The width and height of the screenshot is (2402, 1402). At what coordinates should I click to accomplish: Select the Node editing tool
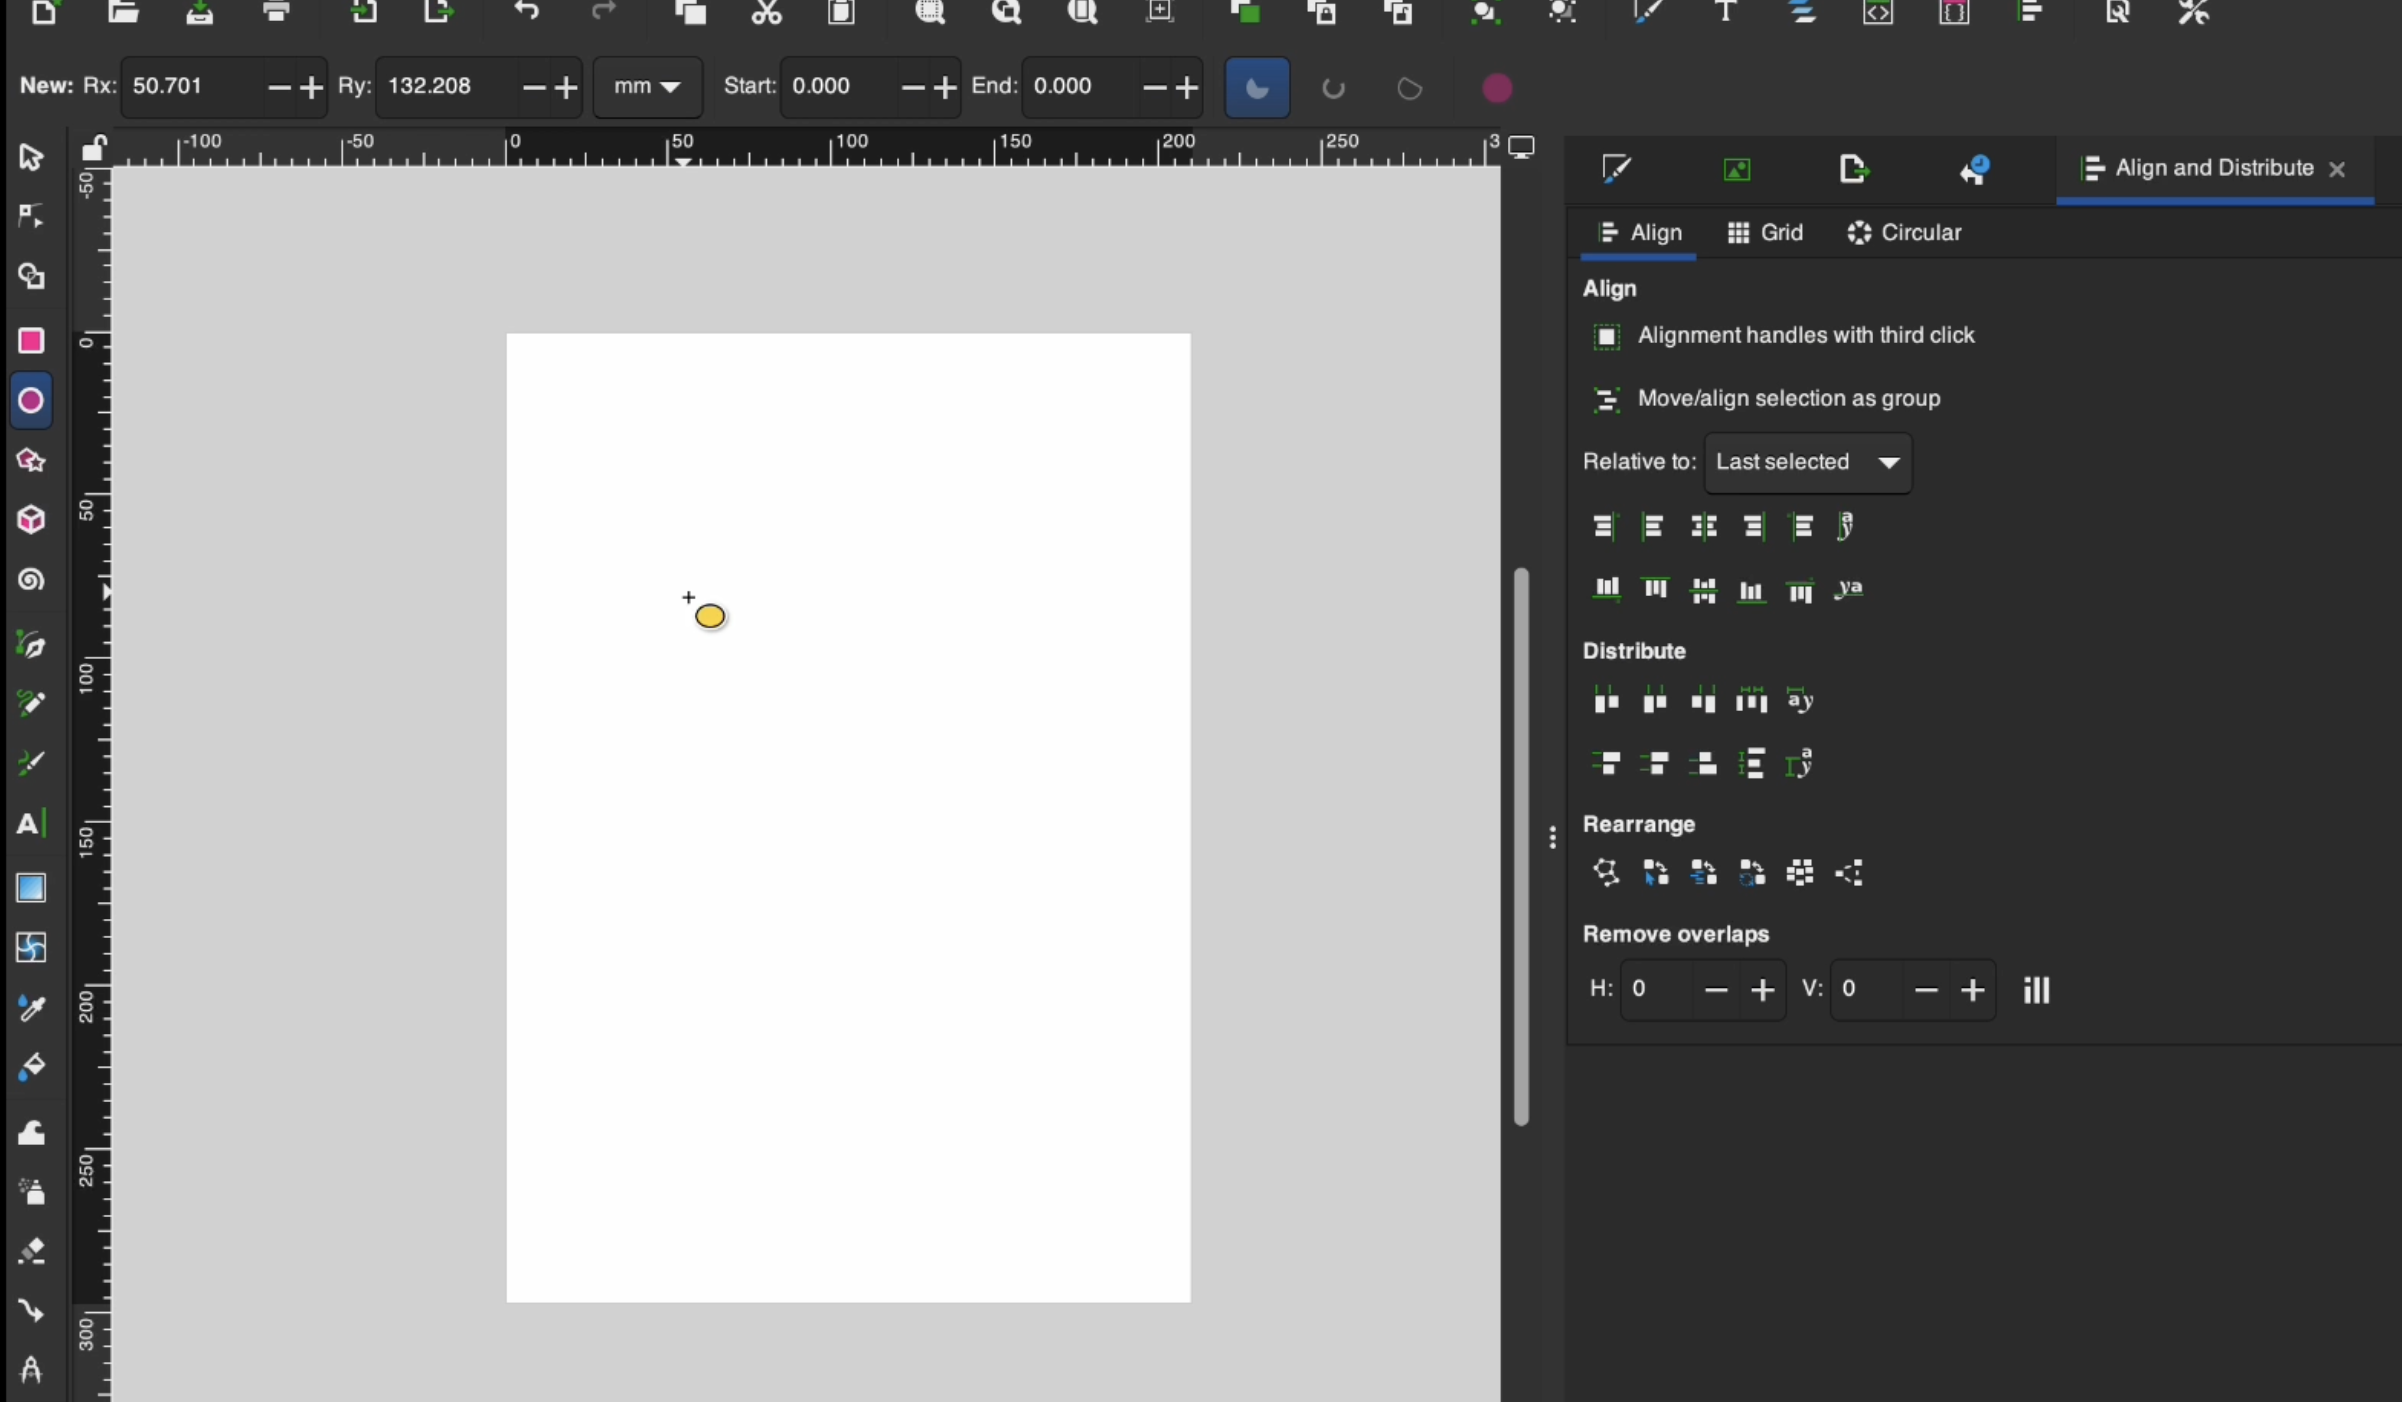(x=31, y=217)
